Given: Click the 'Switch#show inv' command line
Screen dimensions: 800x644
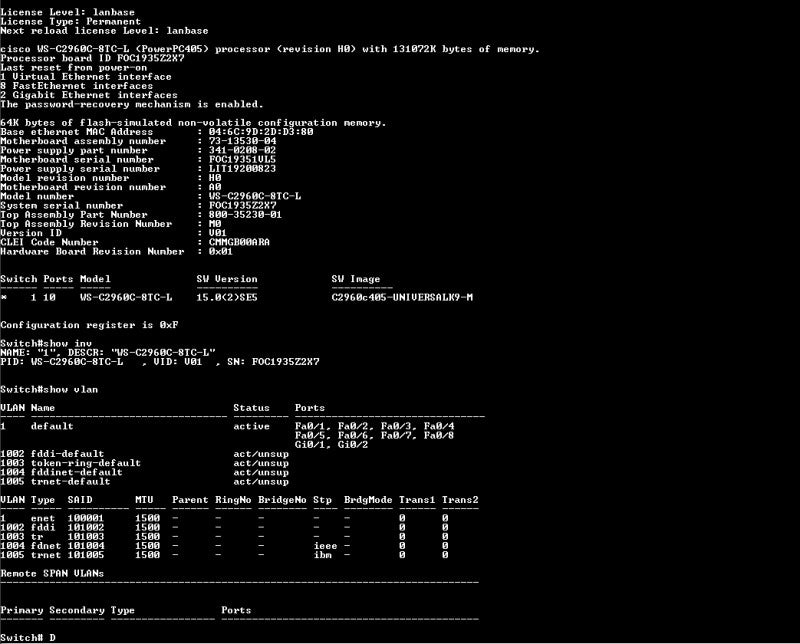Looking at the screenshot, I should (46, 343).
